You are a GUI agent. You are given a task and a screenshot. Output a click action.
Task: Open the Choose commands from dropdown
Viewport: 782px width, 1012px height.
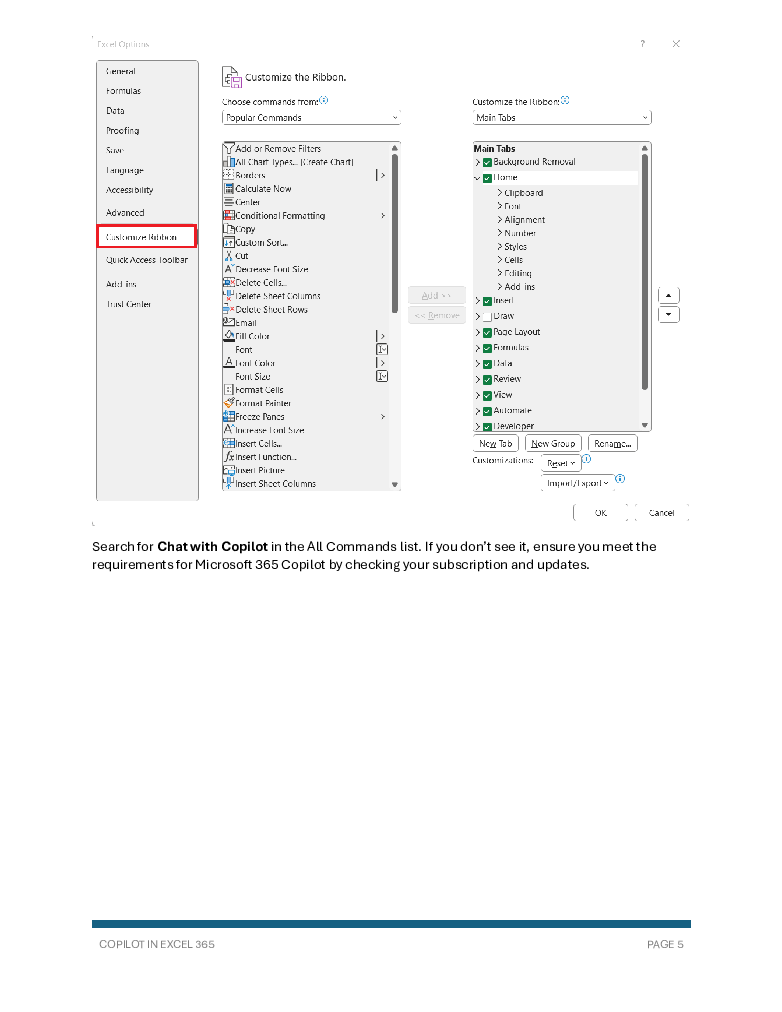[x=311, y=117]
